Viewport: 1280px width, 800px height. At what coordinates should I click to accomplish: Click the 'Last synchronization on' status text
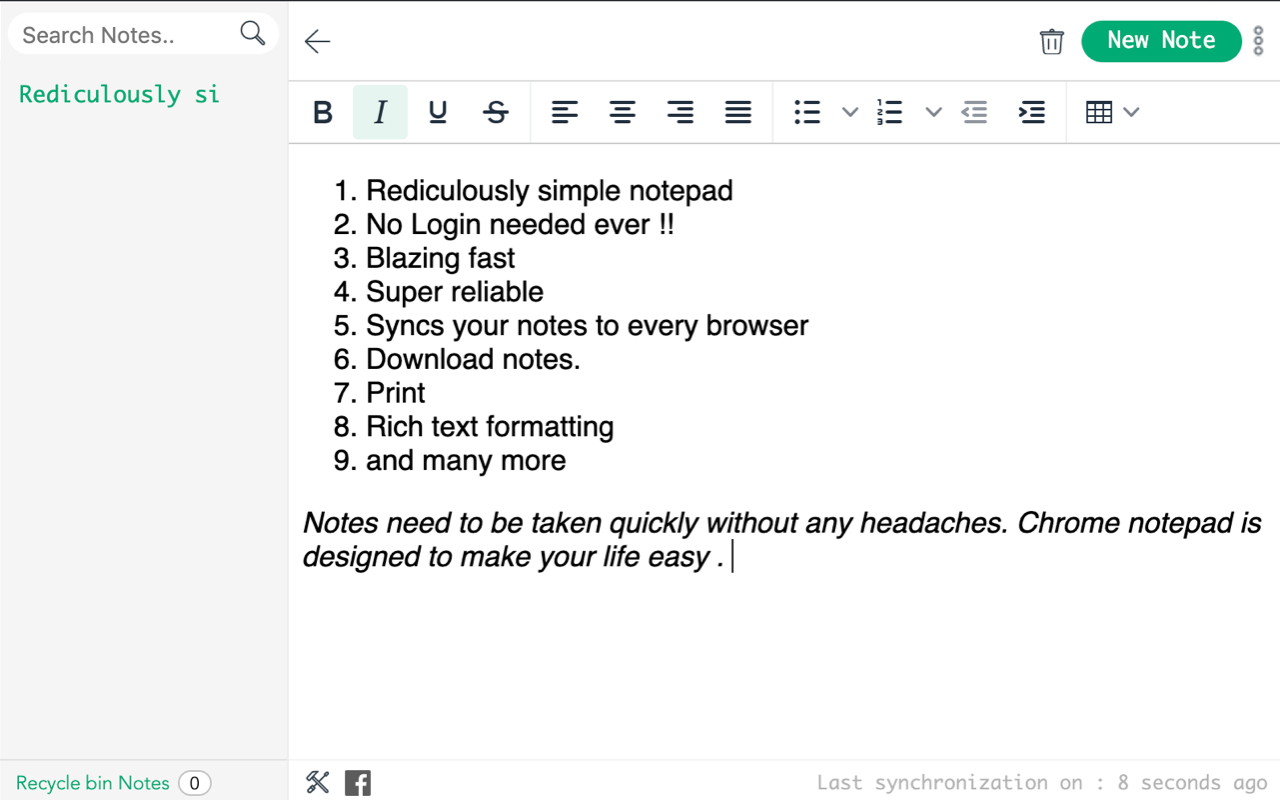point(1042,783)
